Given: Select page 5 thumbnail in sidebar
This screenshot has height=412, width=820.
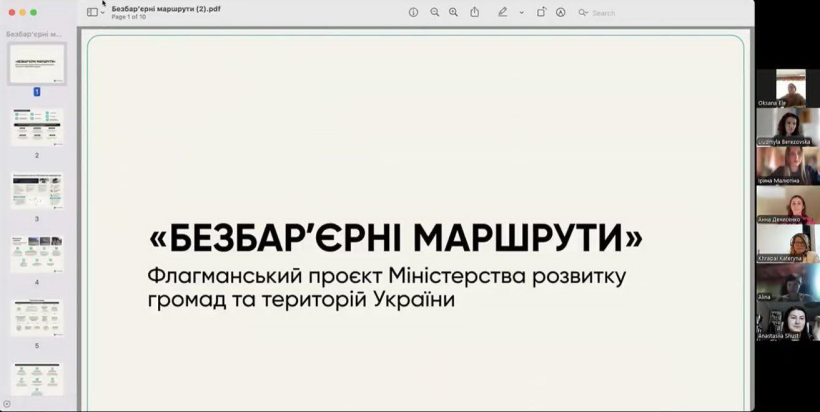Looking at the screenshot, I should pos(37,318).
